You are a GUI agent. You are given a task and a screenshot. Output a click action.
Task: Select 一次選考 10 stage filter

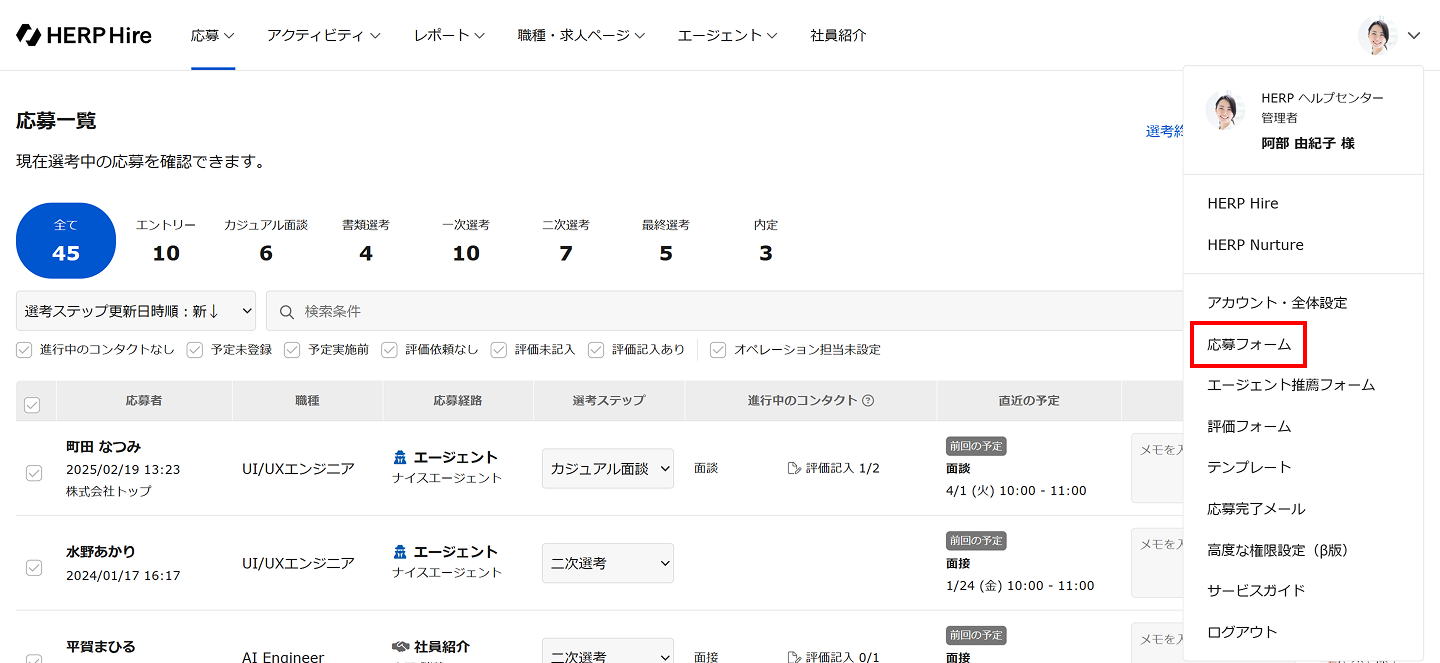[466, 241]
